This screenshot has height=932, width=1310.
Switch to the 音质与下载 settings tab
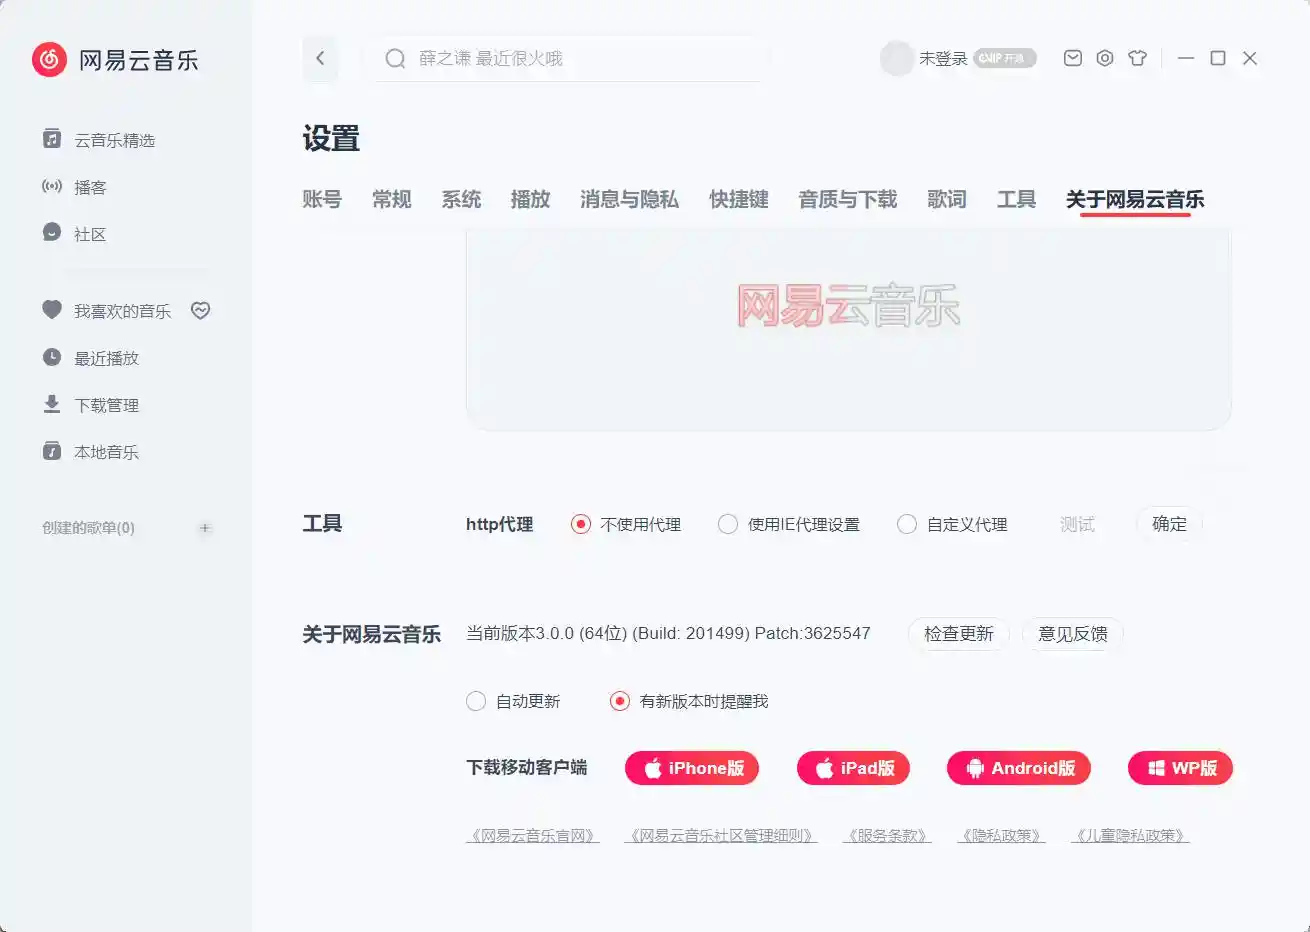click(x=846, y=199)
